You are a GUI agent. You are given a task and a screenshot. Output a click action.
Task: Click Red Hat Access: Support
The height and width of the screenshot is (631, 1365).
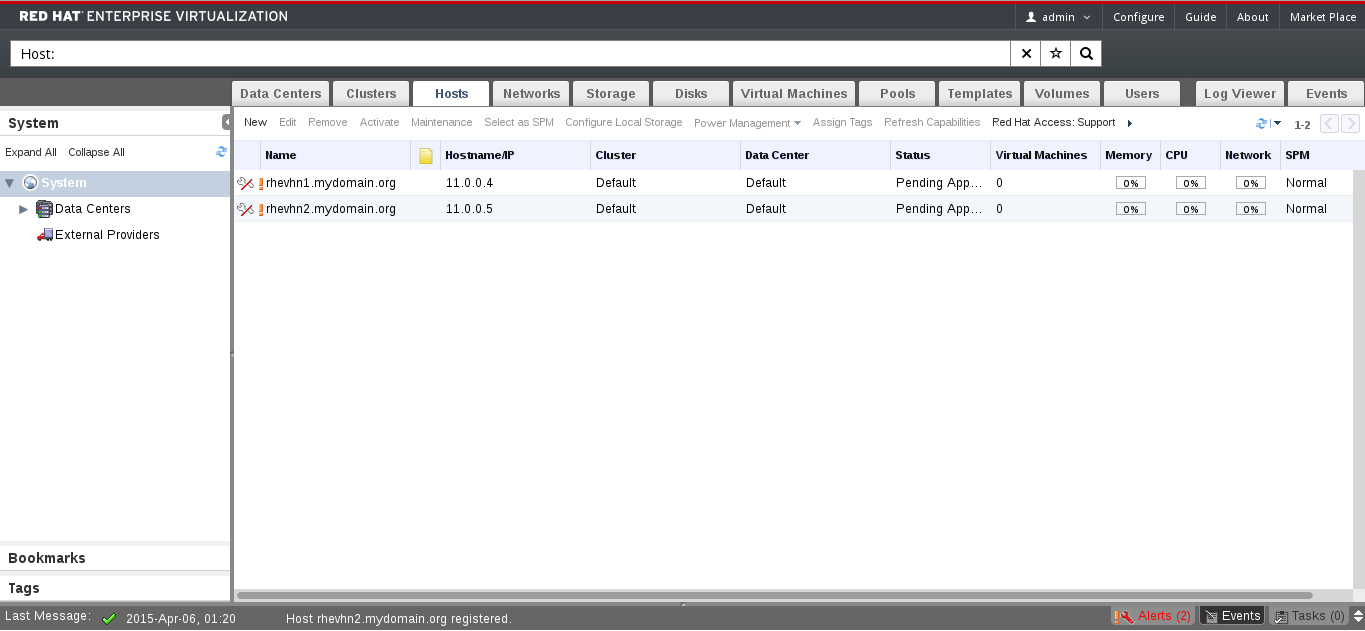[x=1053, y=123]
